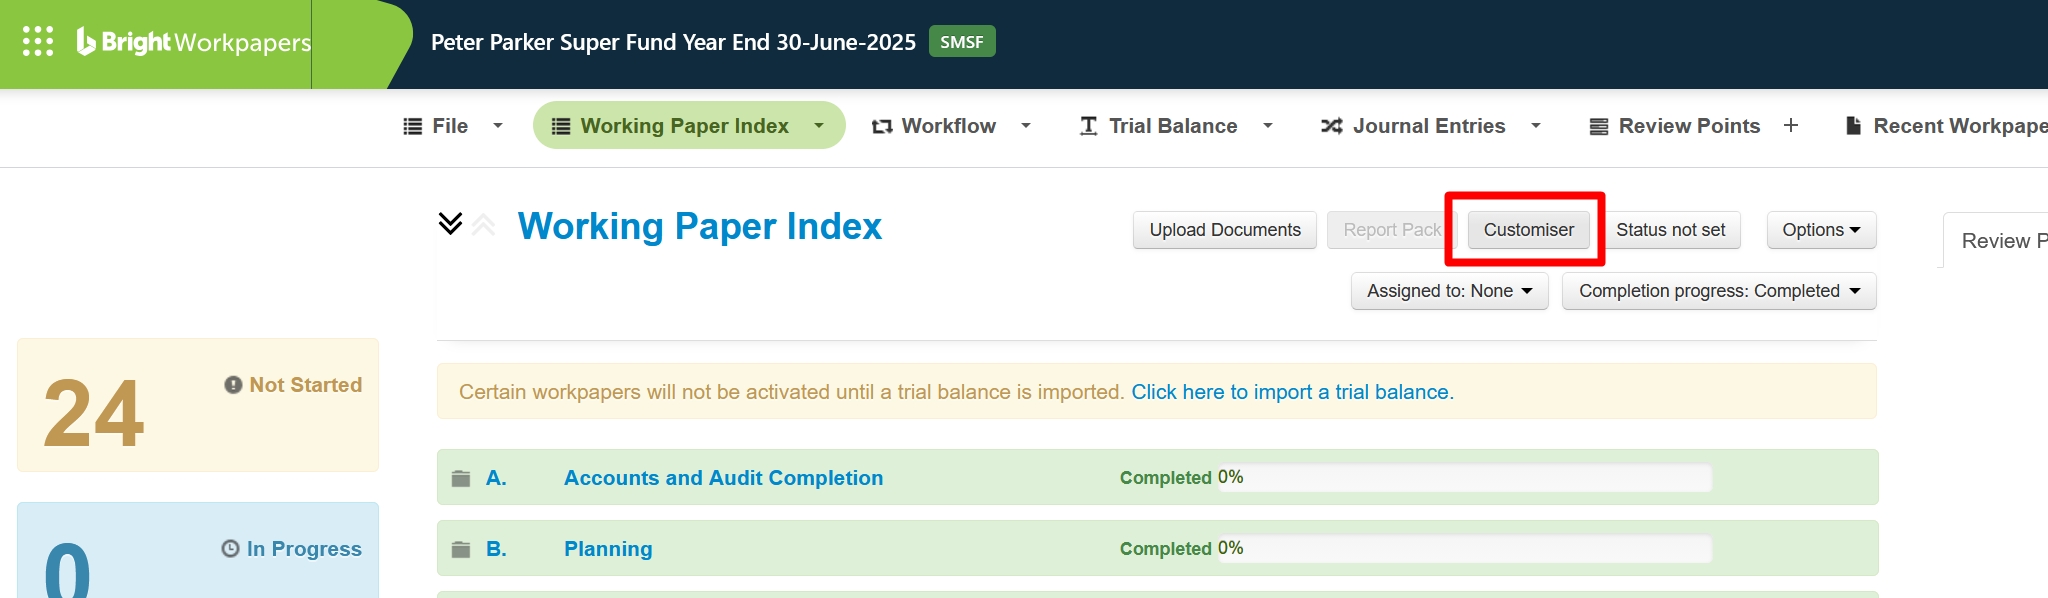Screen dimensions: 2048x598
Task: Click the Journal Entries shuffle icon
Action: (1332, 126)
